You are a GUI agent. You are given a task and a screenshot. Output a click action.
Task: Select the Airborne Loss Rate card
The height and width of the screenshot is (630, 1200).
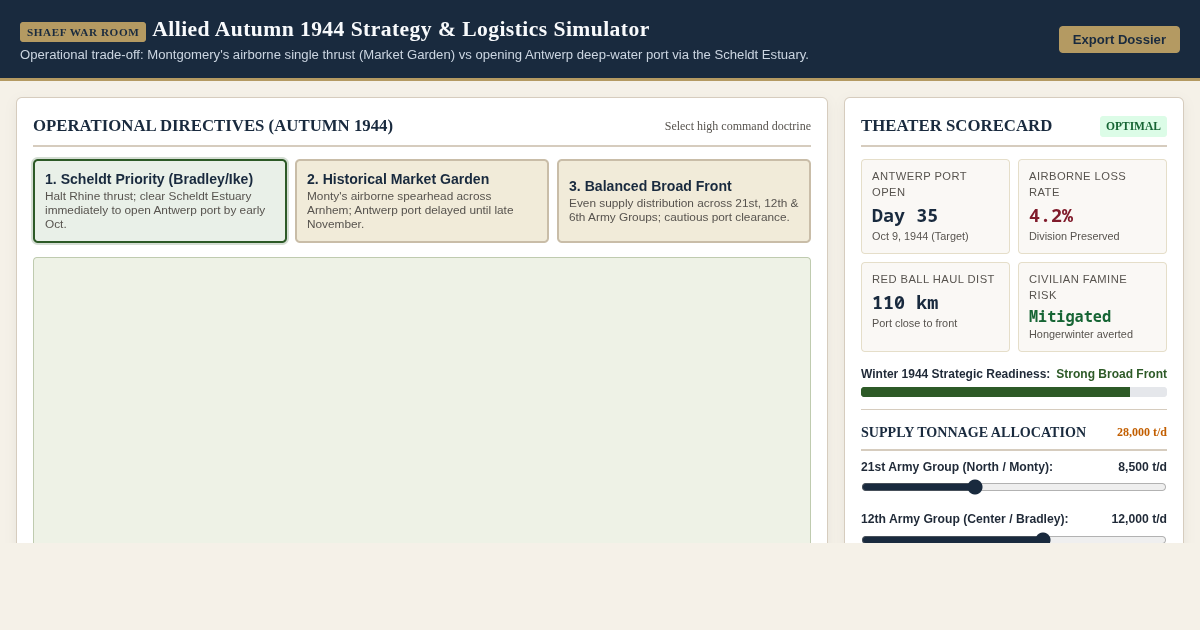tap(1092, 207)
